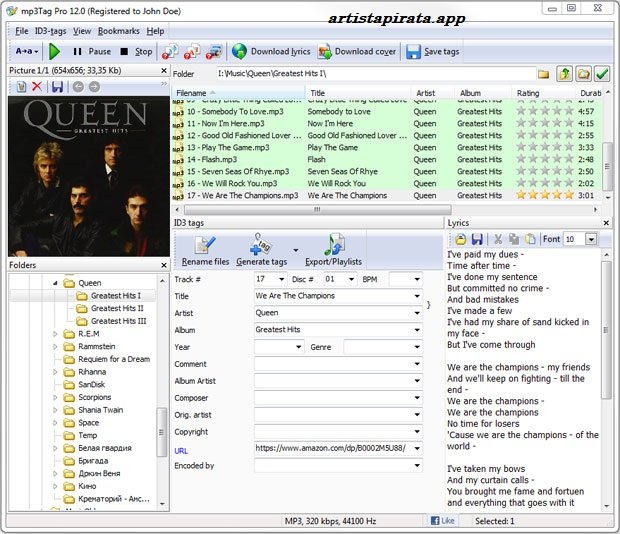Screen dimensions: 620x534
Task: Close the Folders panel
Action: click(x=164, y=265)
